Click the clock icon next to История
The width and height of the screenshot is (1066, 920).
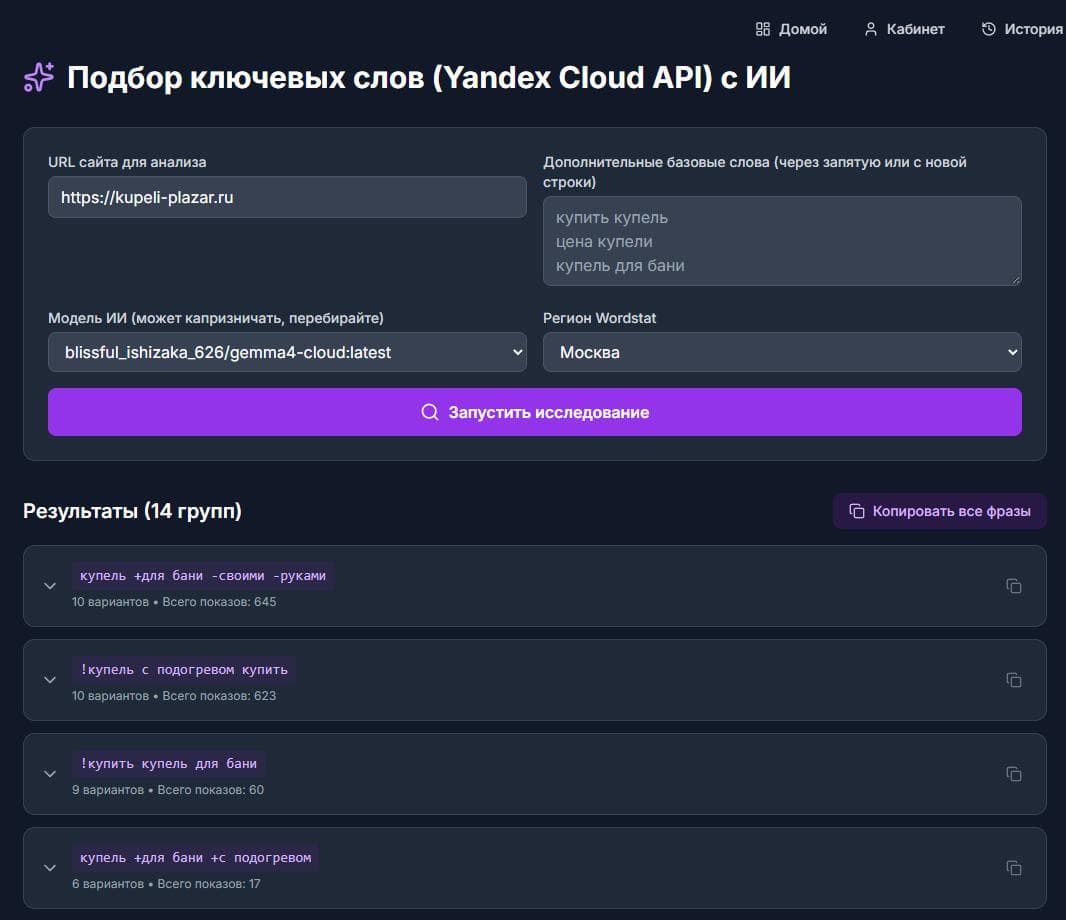point(988,29)
